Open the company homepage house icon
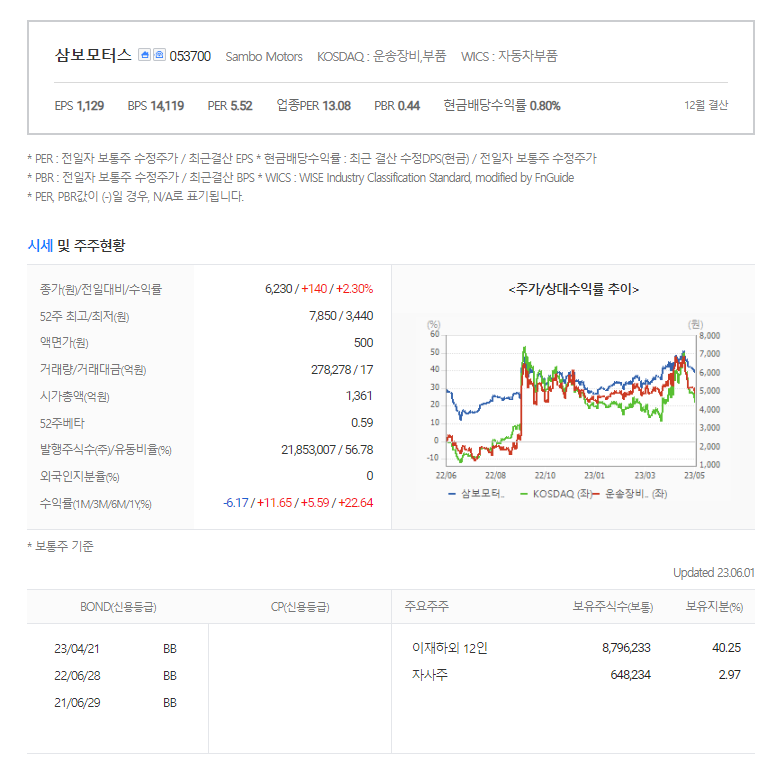Viewport: 765px width, 759px height. (x=144, y=55)
